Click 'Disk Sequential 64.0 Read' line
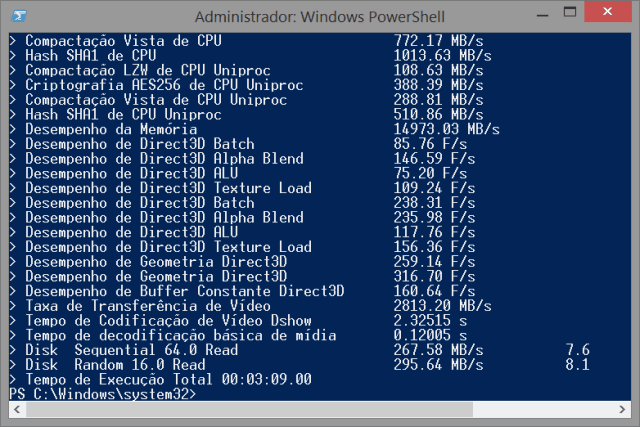The width and height of the screenshot is (640, 427). pos(131,350)
